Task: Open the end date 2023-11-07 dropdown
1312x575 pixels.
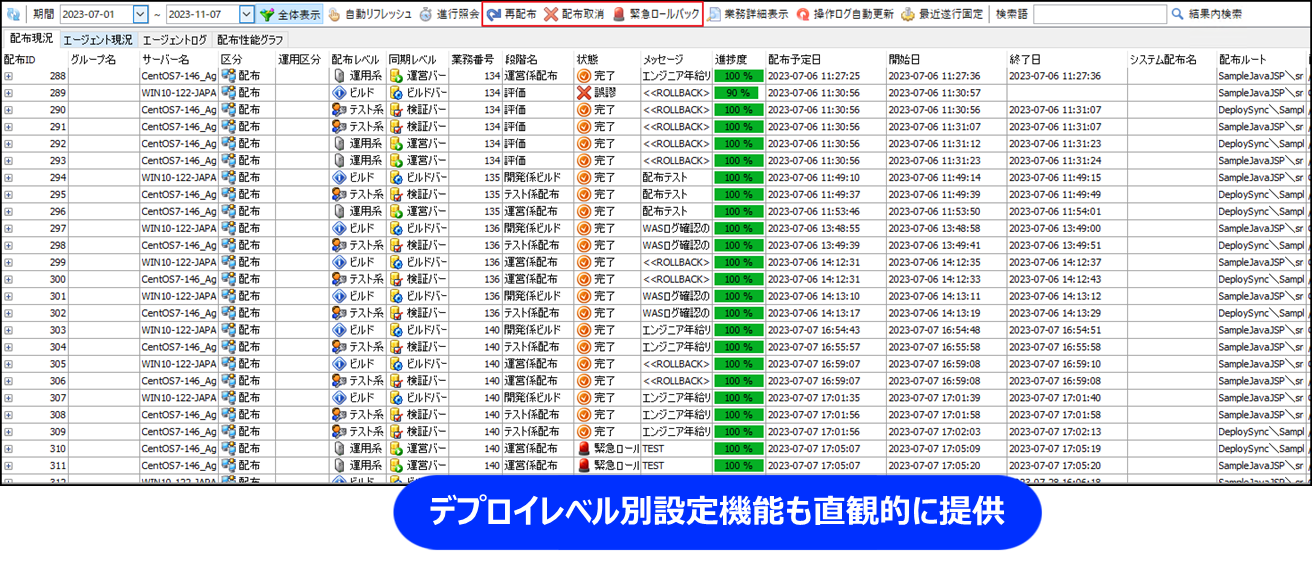Action: click(247, 15)
